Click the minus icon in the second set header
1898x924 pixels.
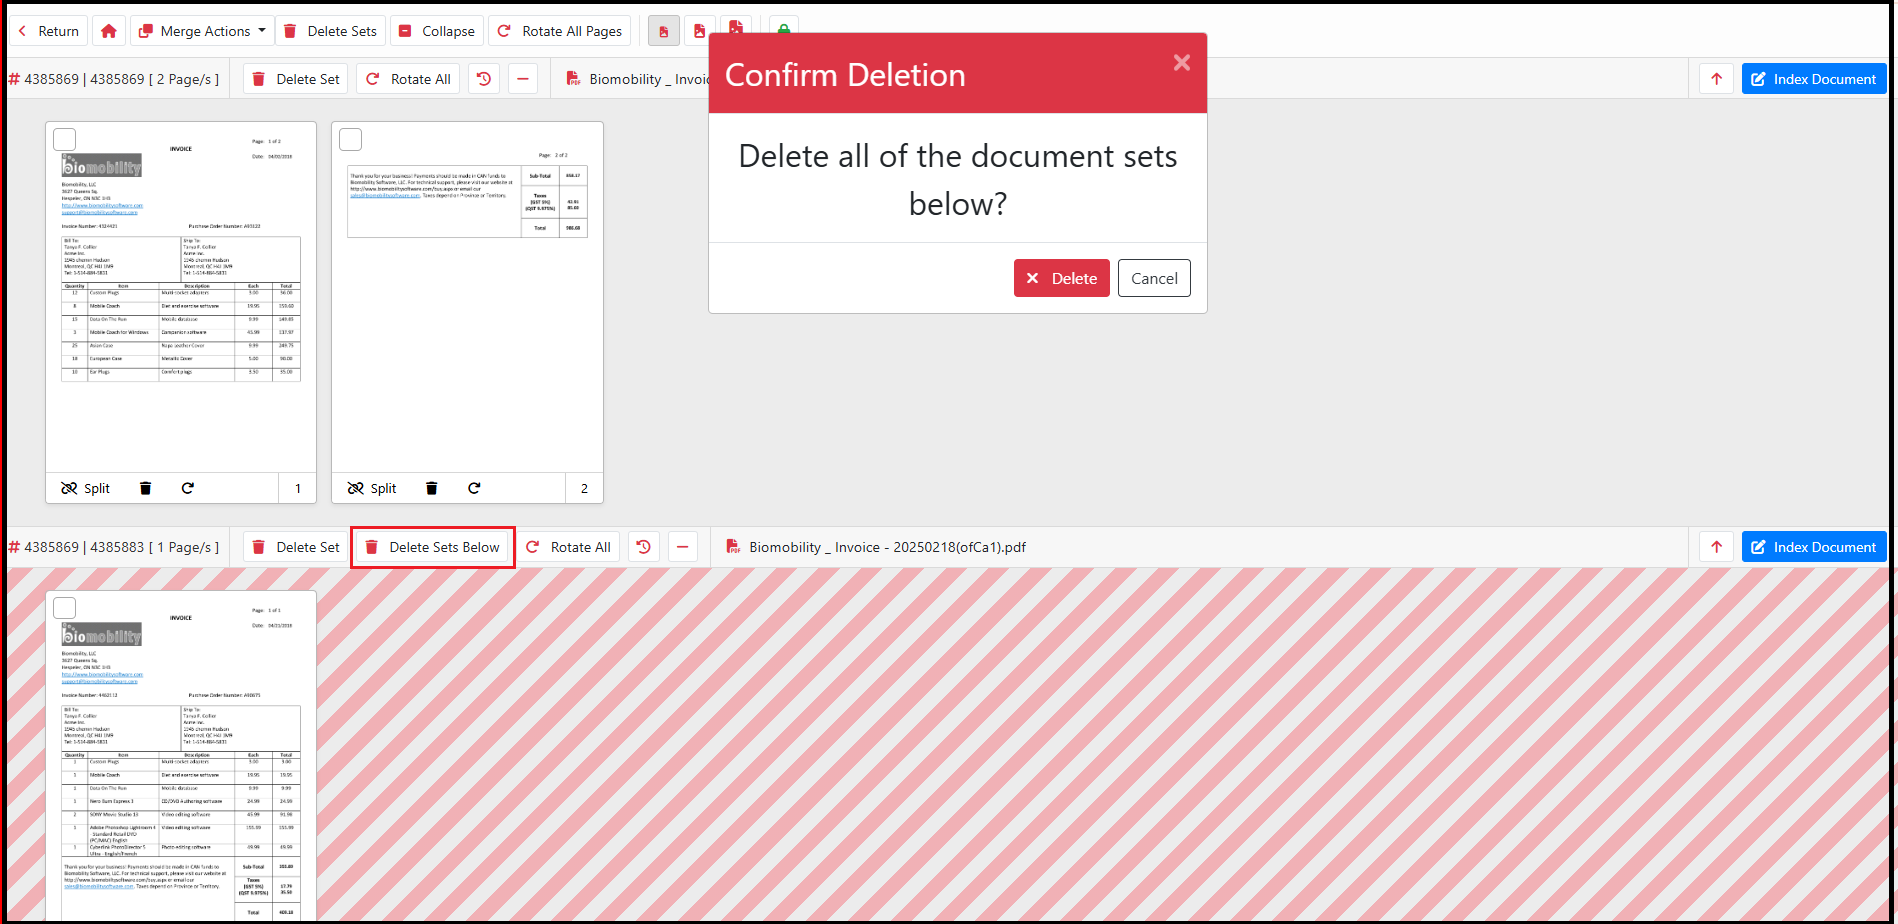pos(682,547)
